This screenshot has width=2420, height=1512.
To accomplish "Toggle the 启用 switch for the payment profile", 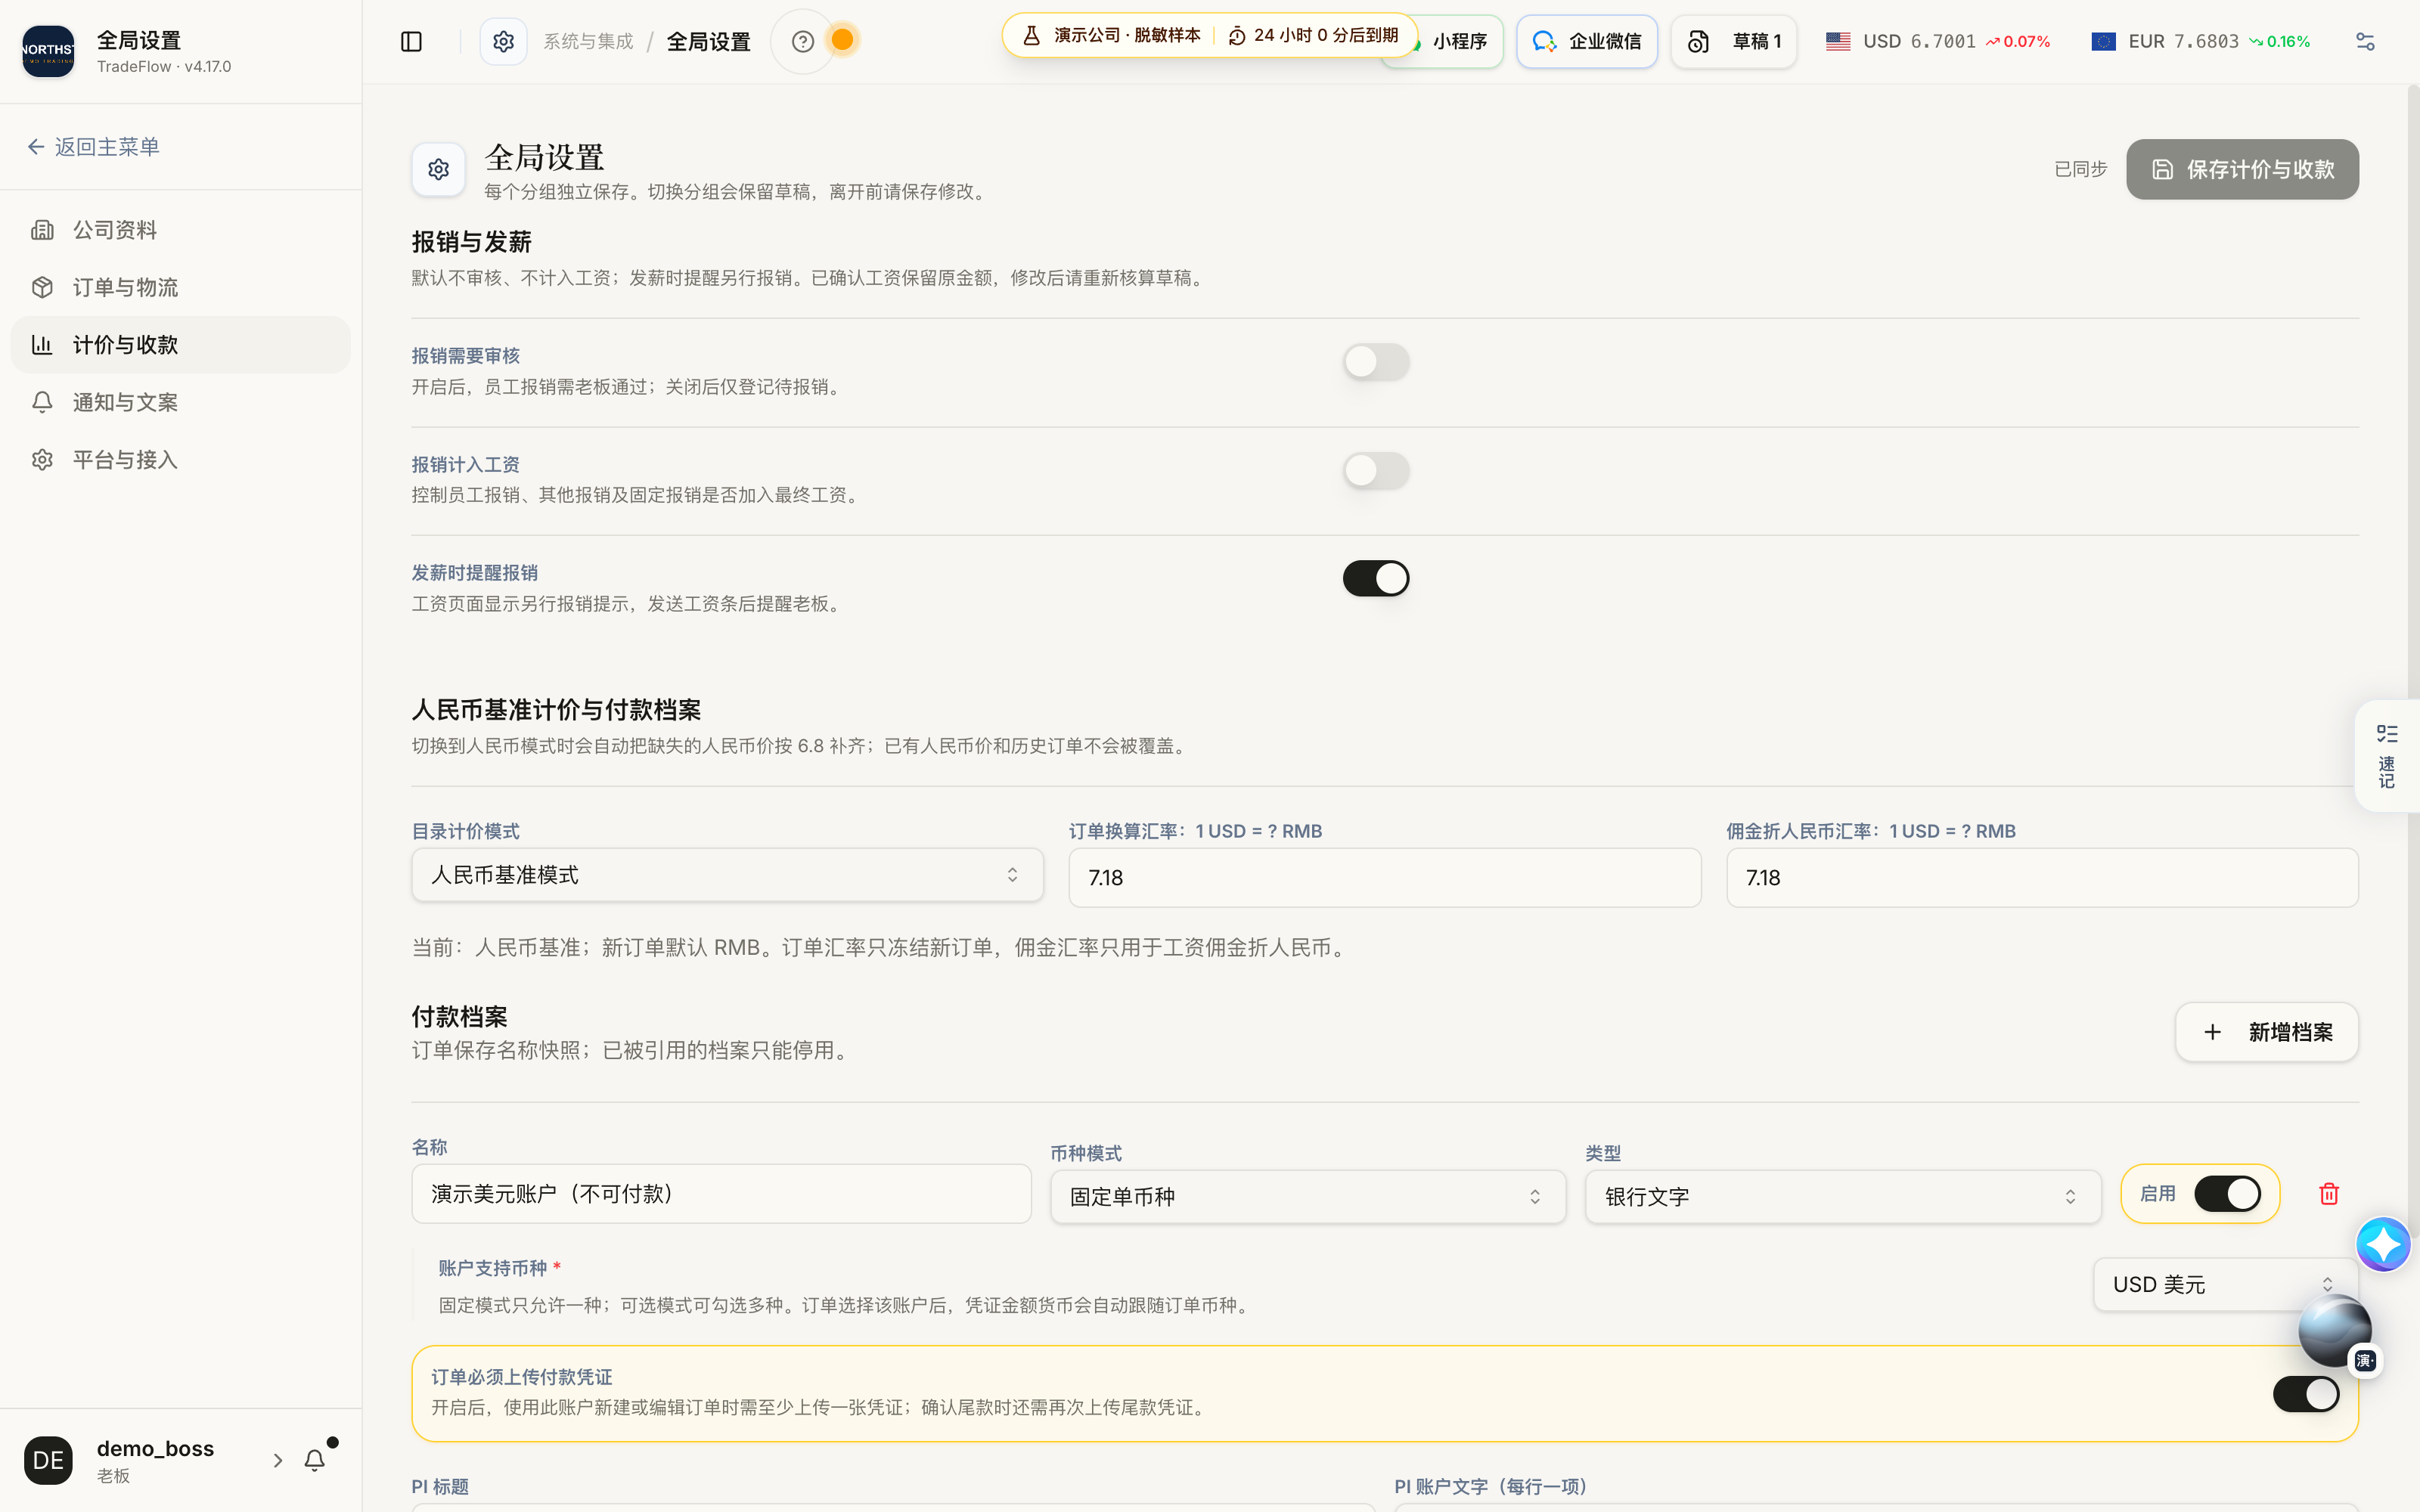I will tap(2227, 1194).
